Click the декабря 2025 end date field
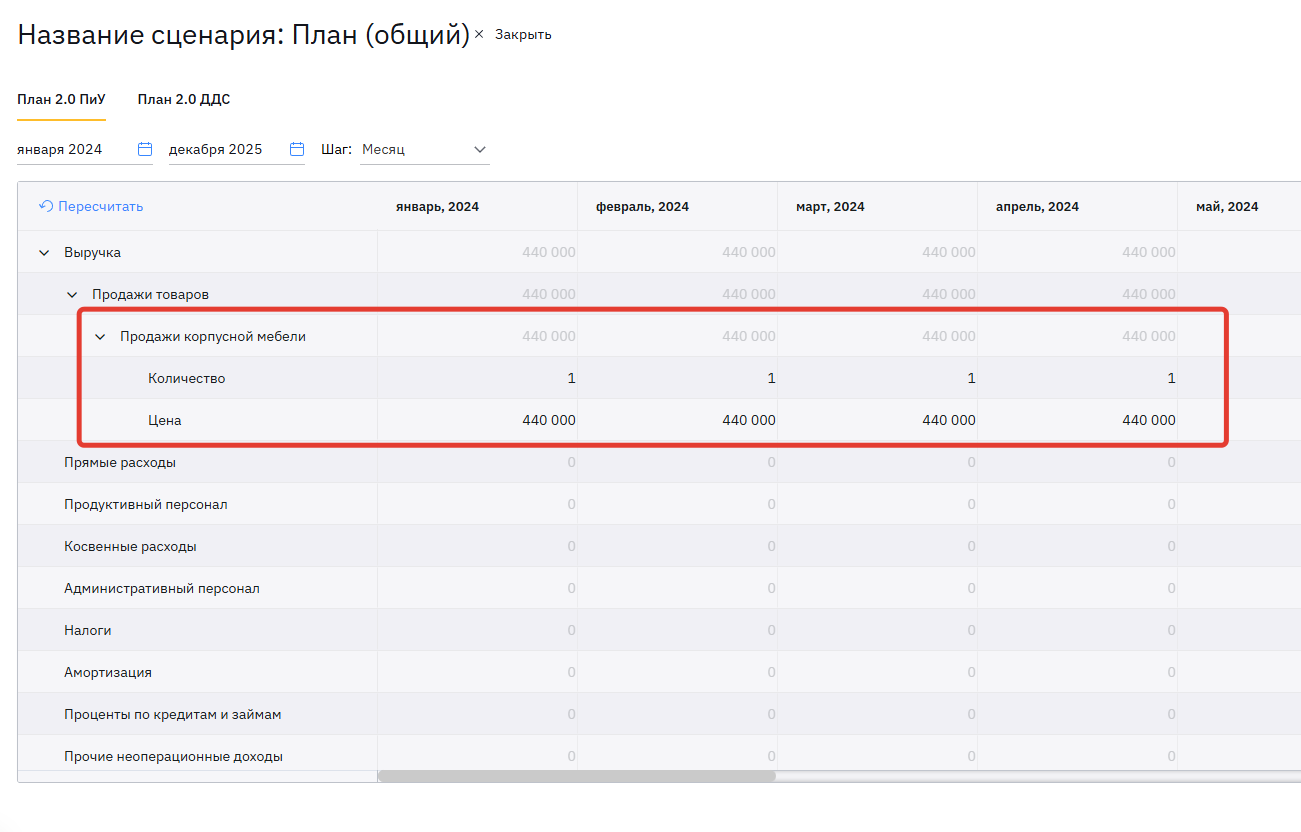Screen dimensions: 1301x832 point(222,149)
